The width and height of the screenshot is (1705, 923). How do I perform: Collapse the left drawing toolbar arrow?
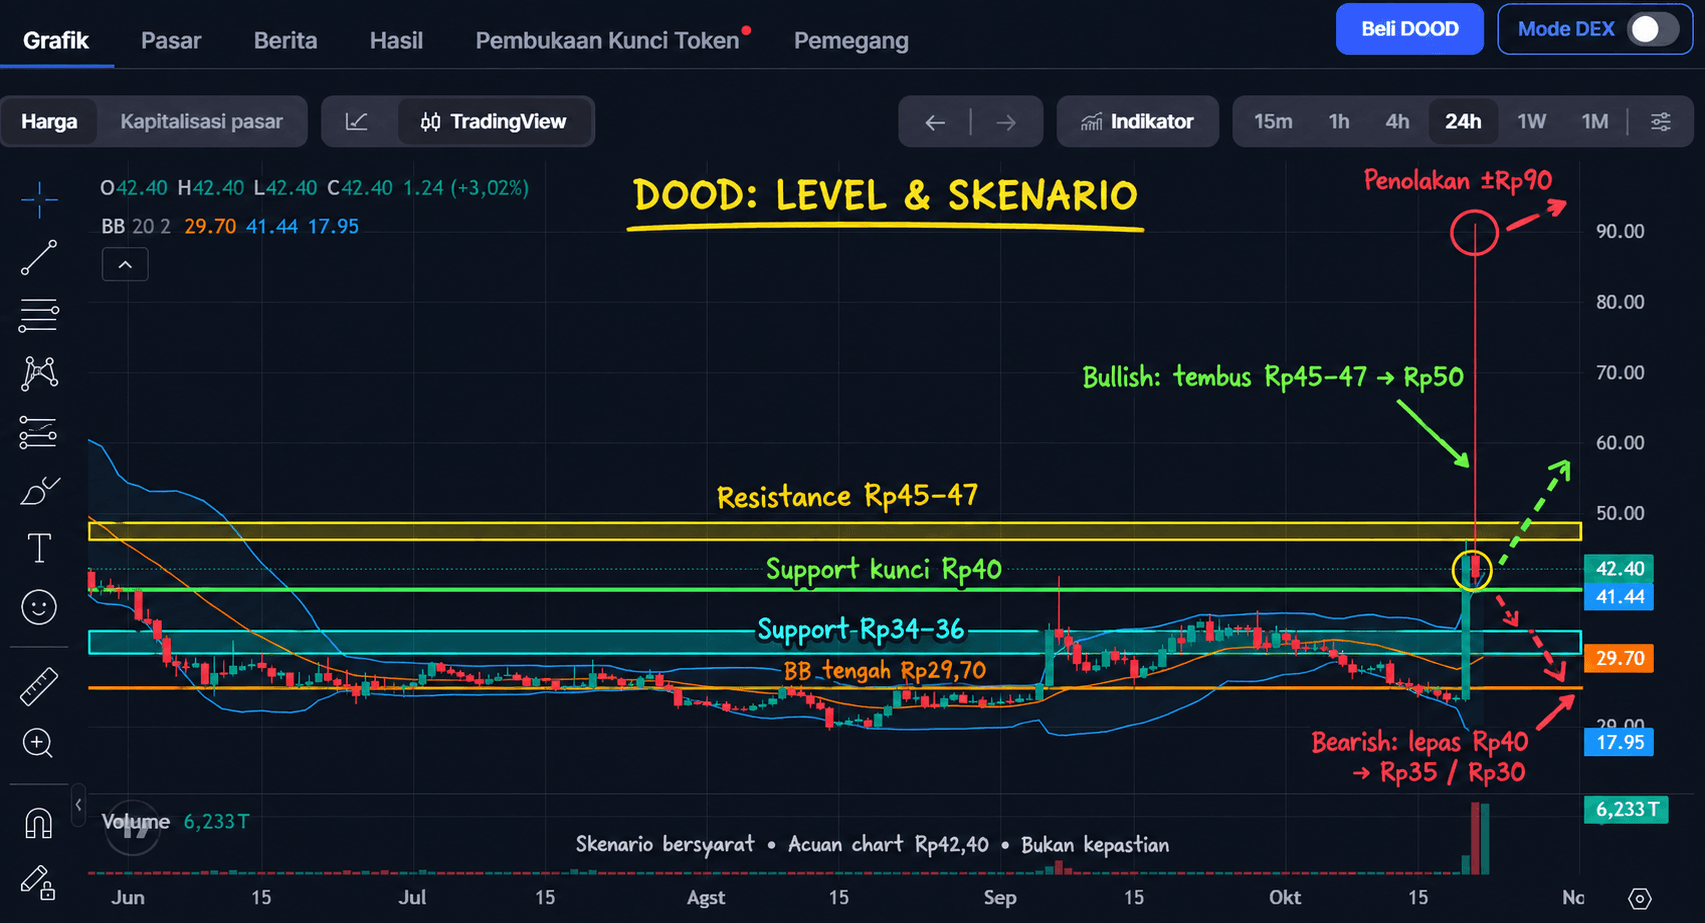click(x=78, y=804)
